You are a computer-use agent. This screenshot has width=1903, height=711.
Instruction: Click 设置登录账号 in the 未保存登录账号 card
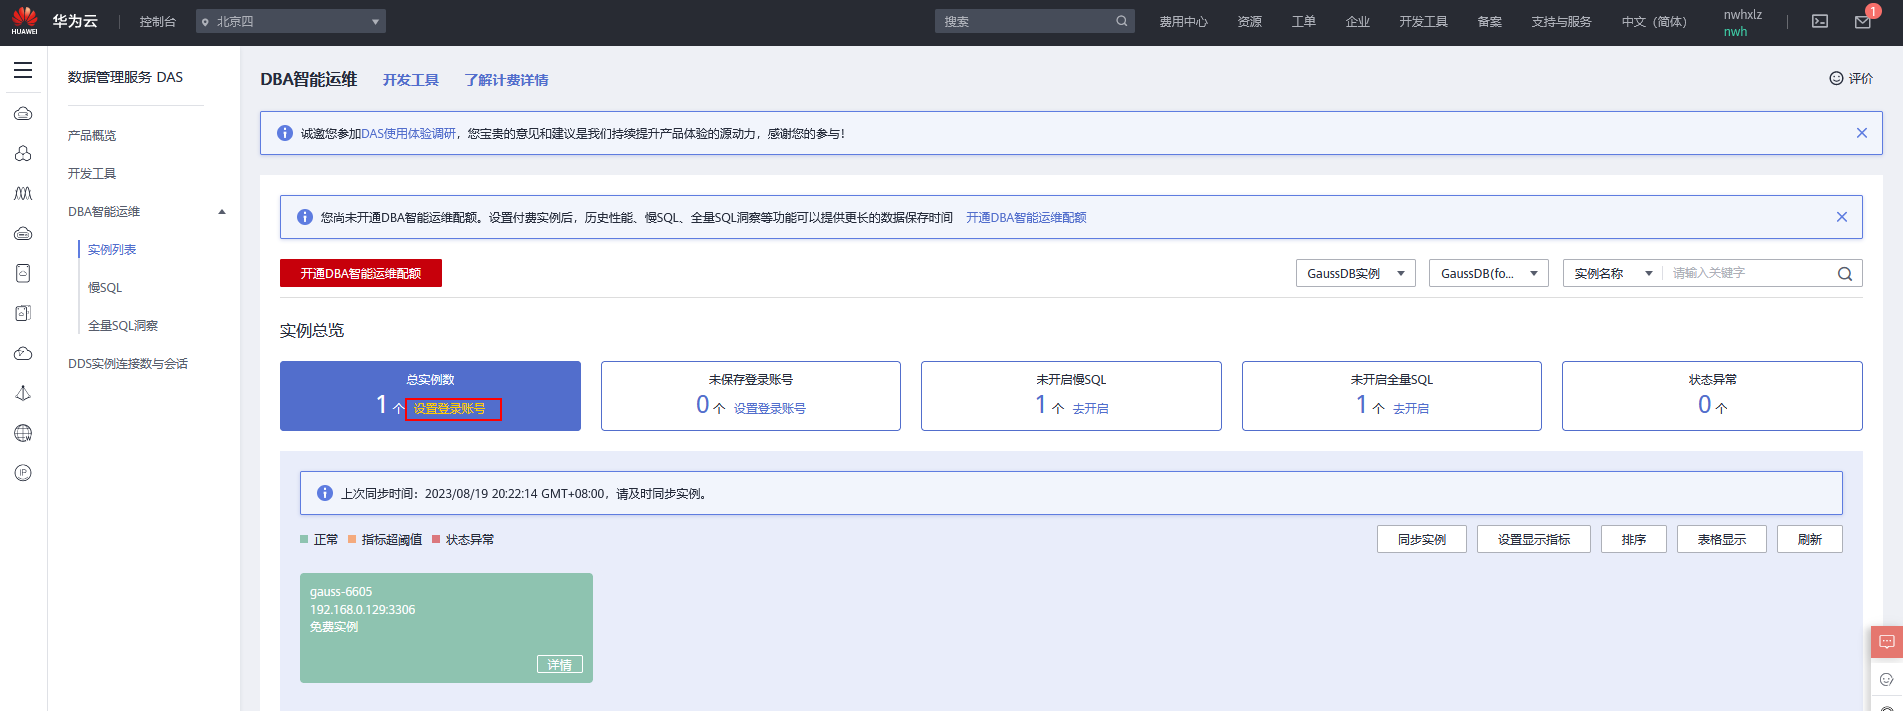point(770,409)
